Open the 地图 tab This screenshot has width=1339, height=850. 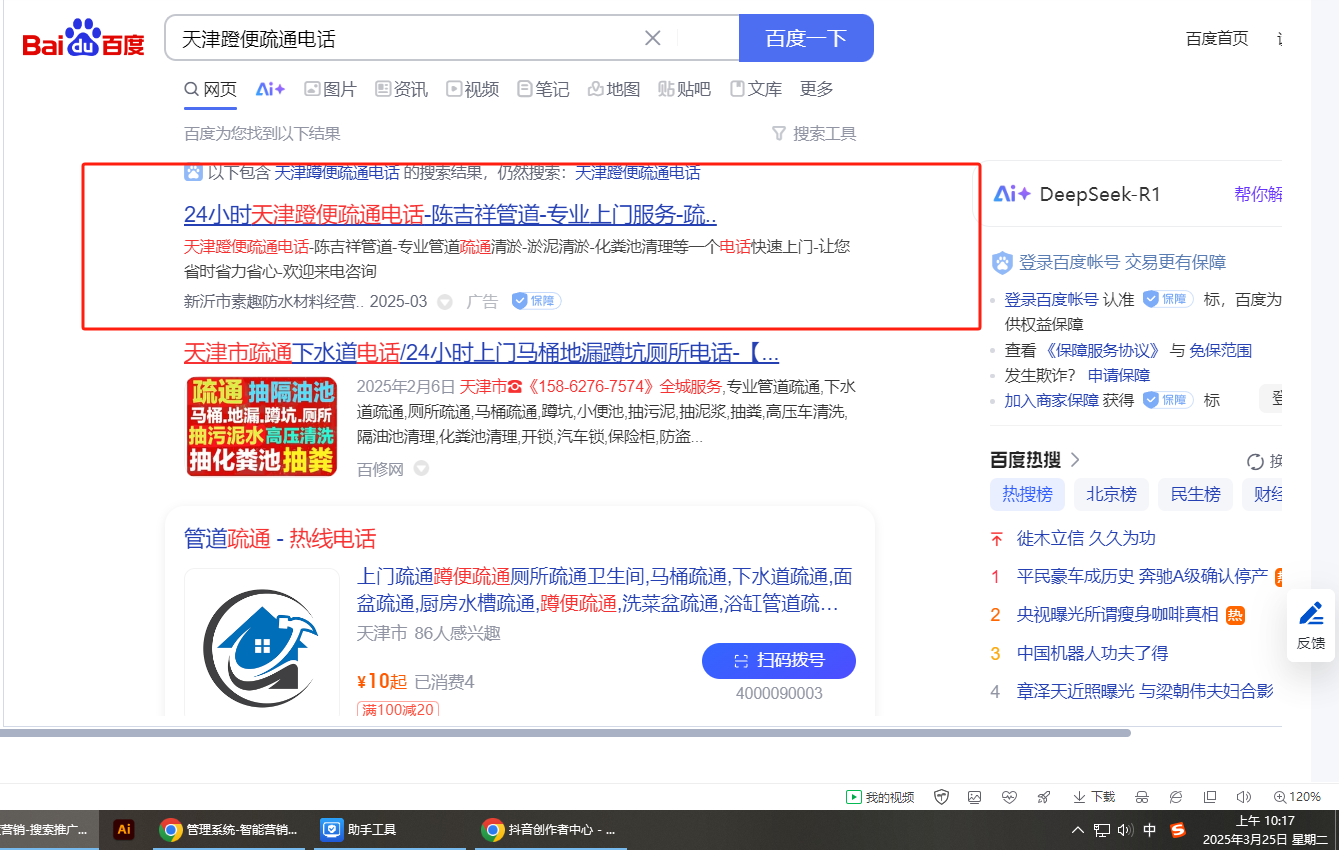(614, 89)
